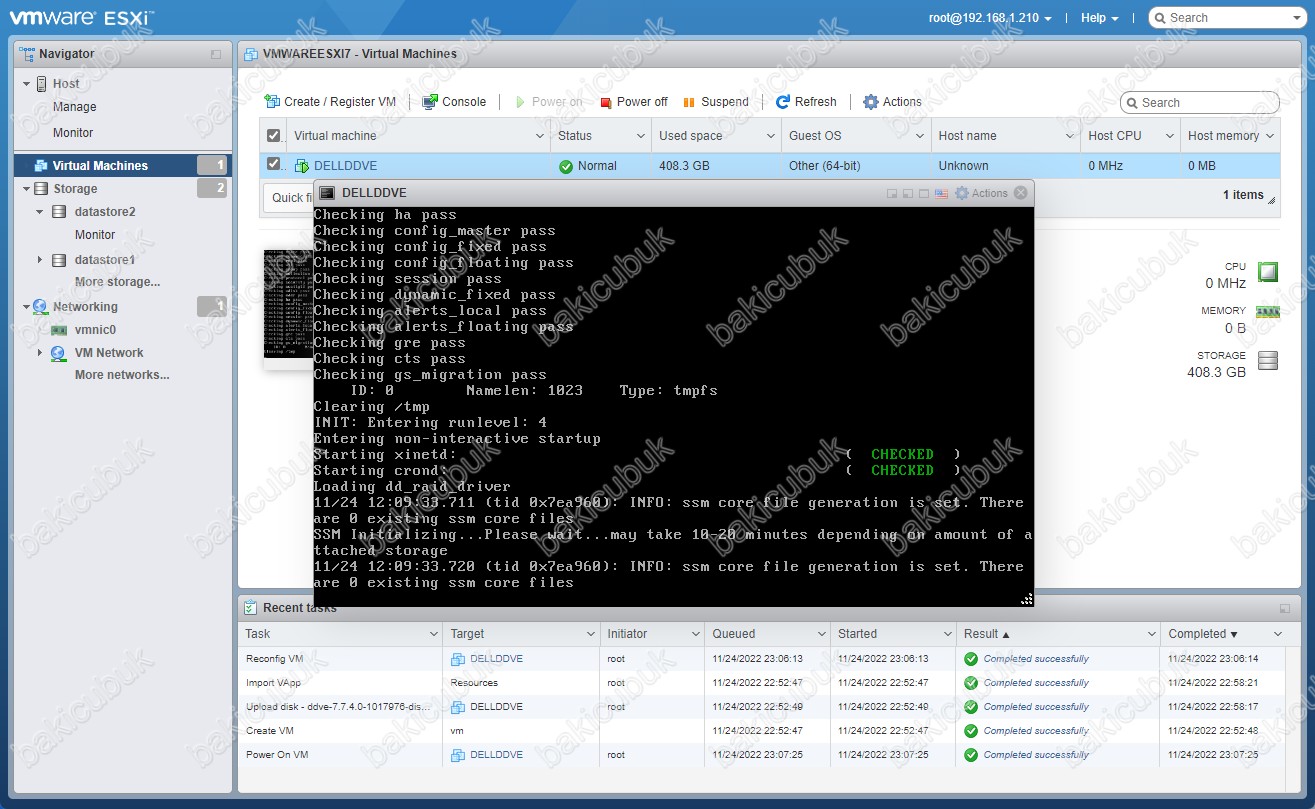Select Monitor under datastore2

pyautogui.click(x=95, y=235)
